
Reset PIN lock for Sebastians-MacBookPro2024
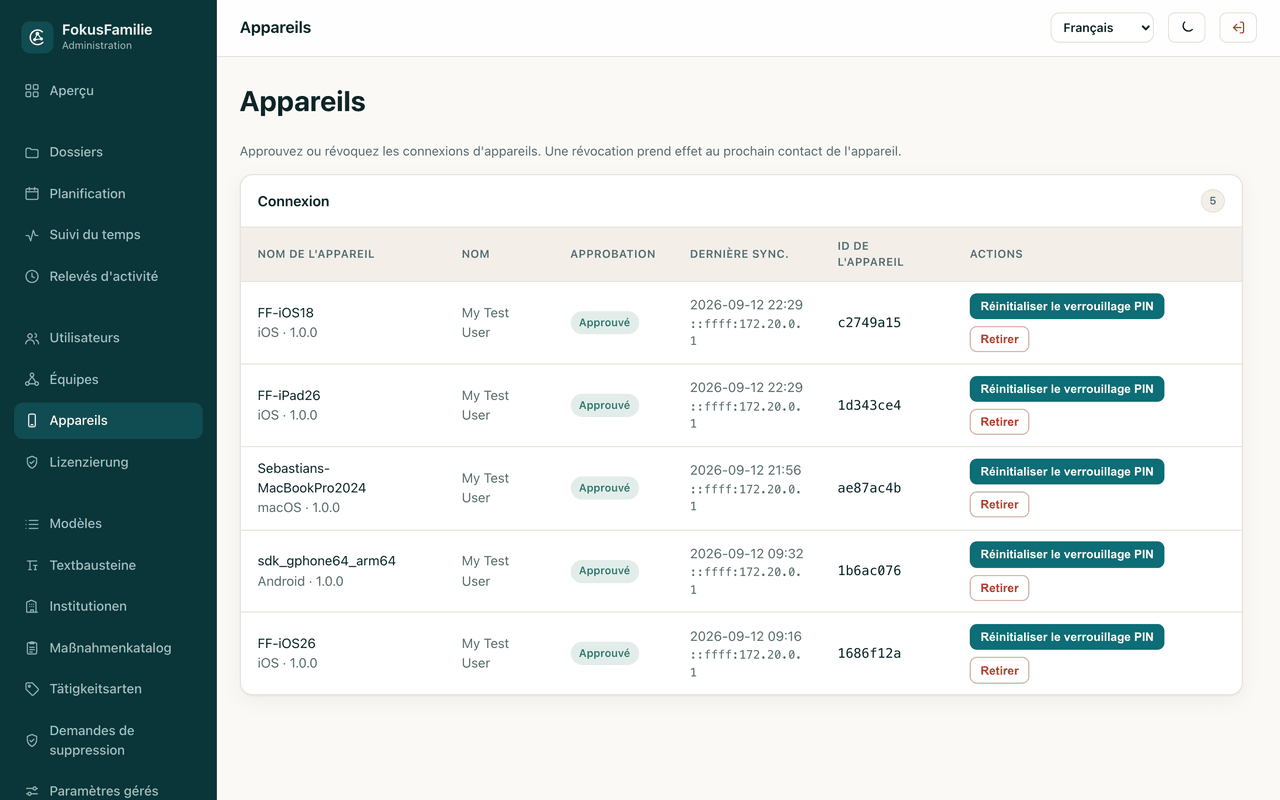tap(1067, 472)
